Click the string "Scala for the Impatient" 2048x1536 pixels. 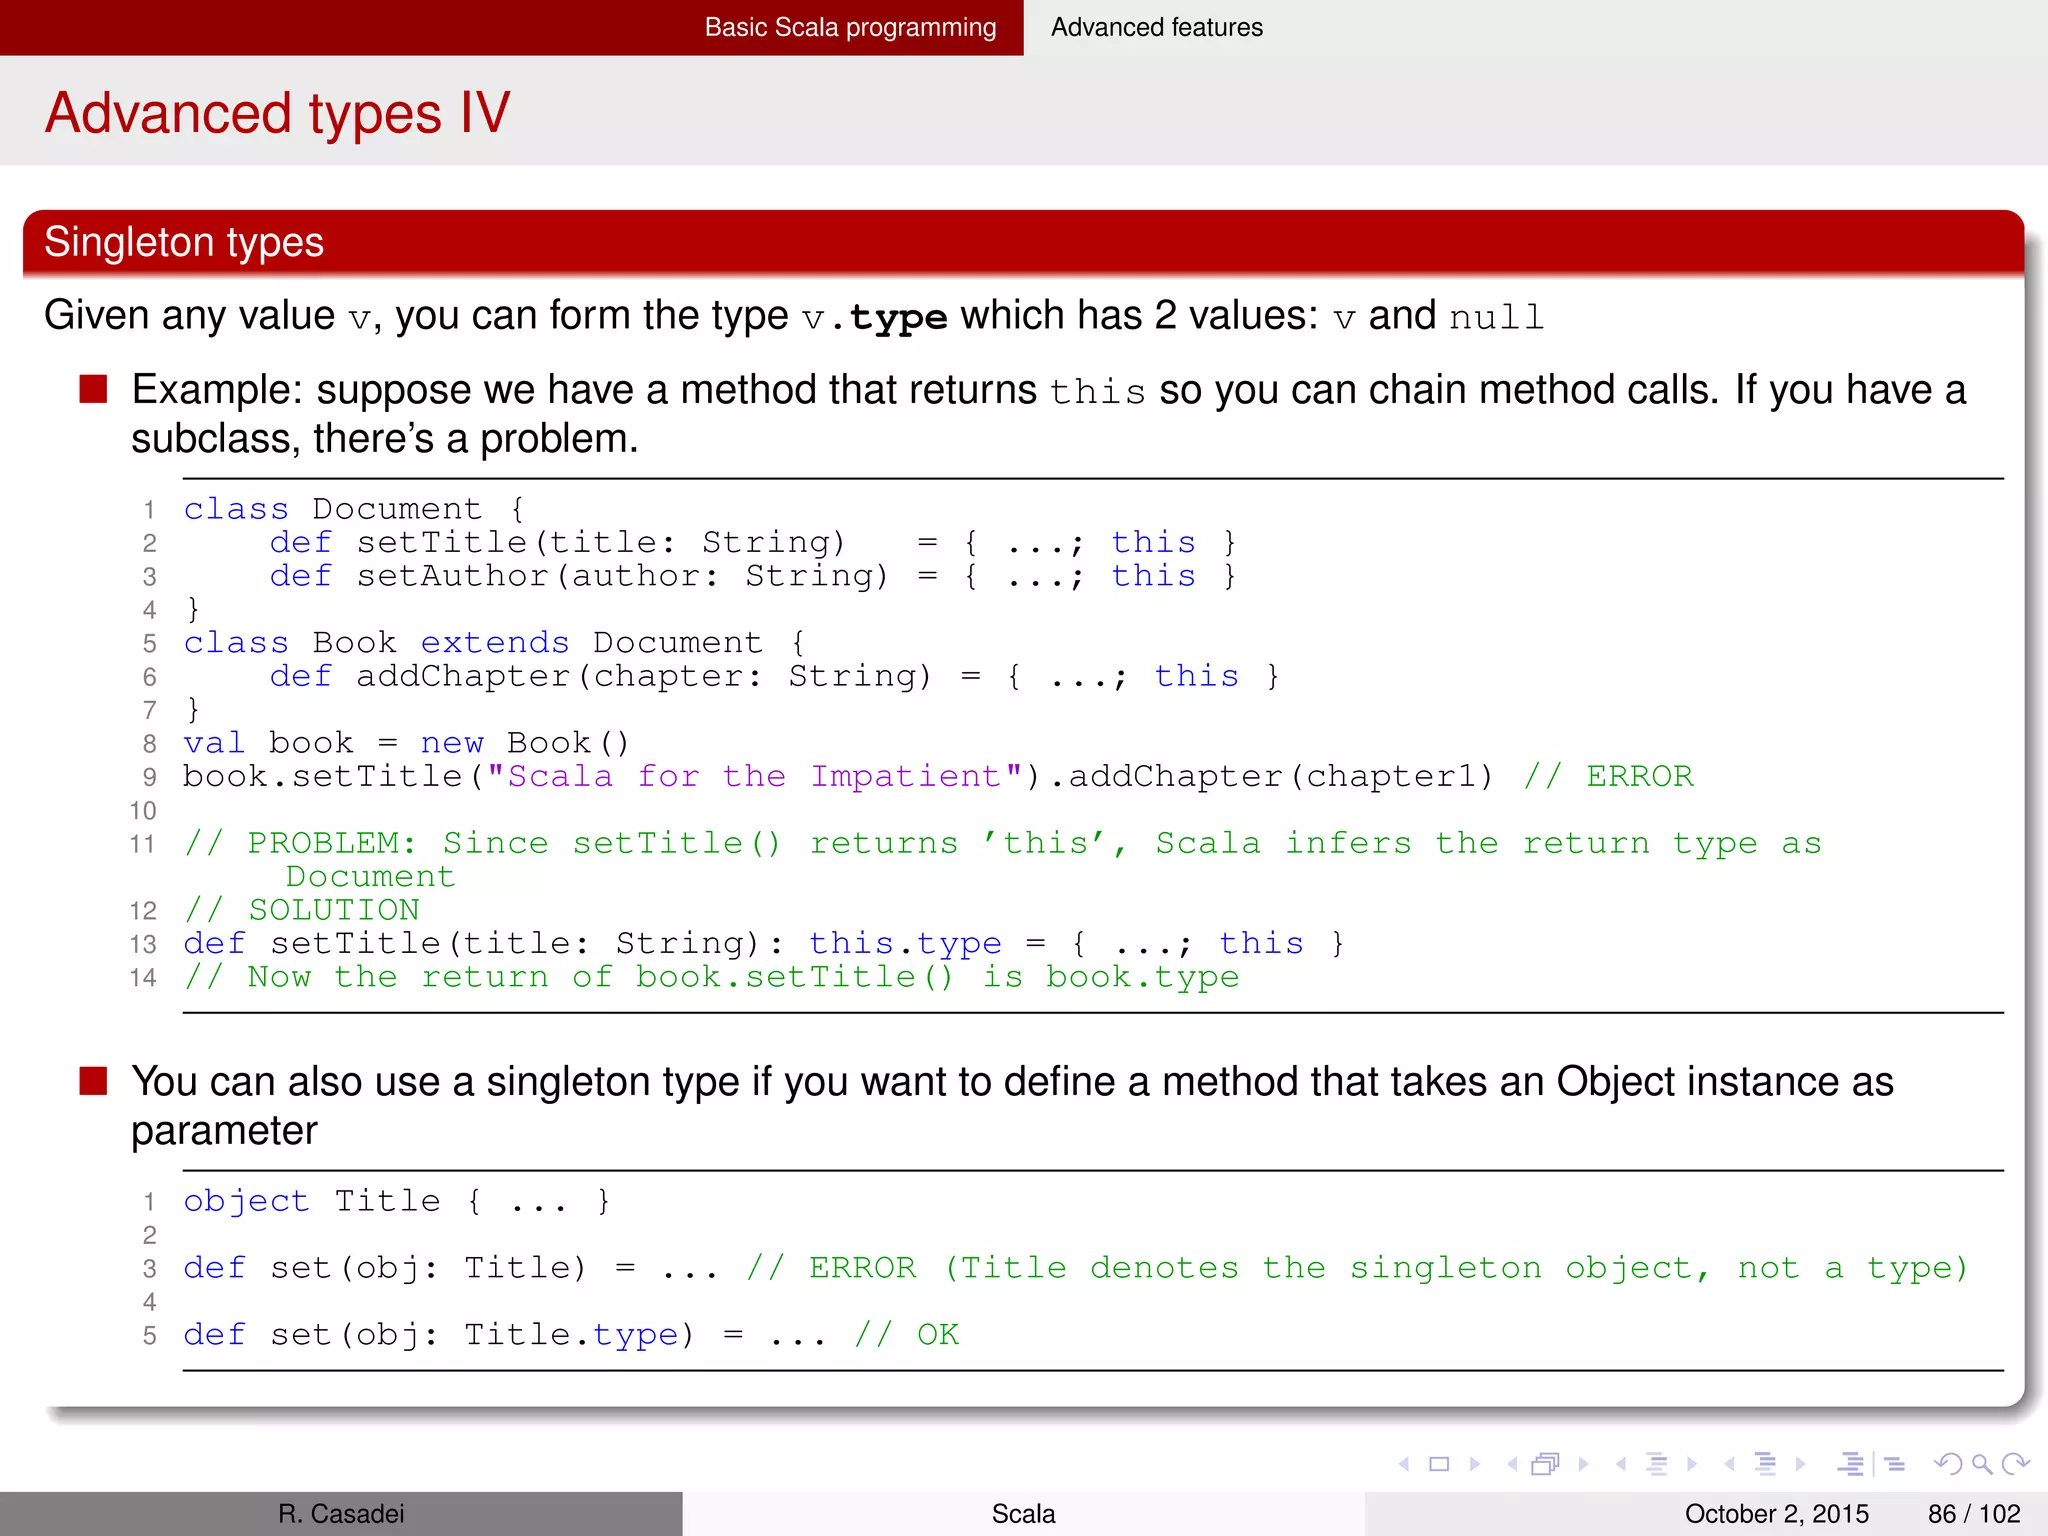click(x=755, y=777)
